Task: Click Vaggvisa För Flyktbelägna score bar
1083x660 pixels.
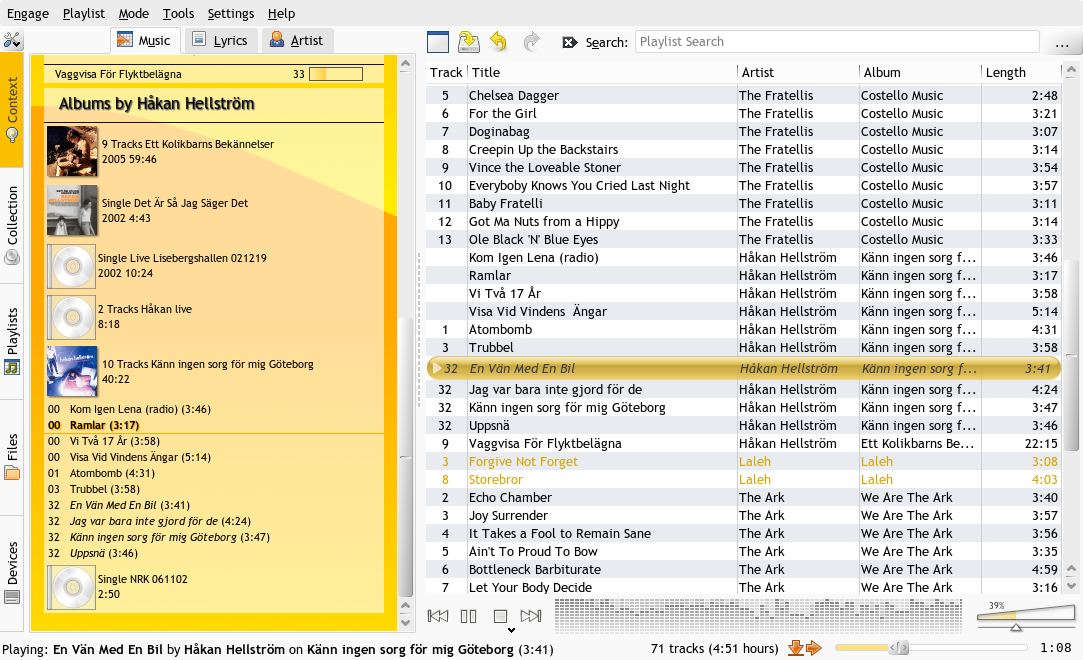Action: click(x=336, y=74)
